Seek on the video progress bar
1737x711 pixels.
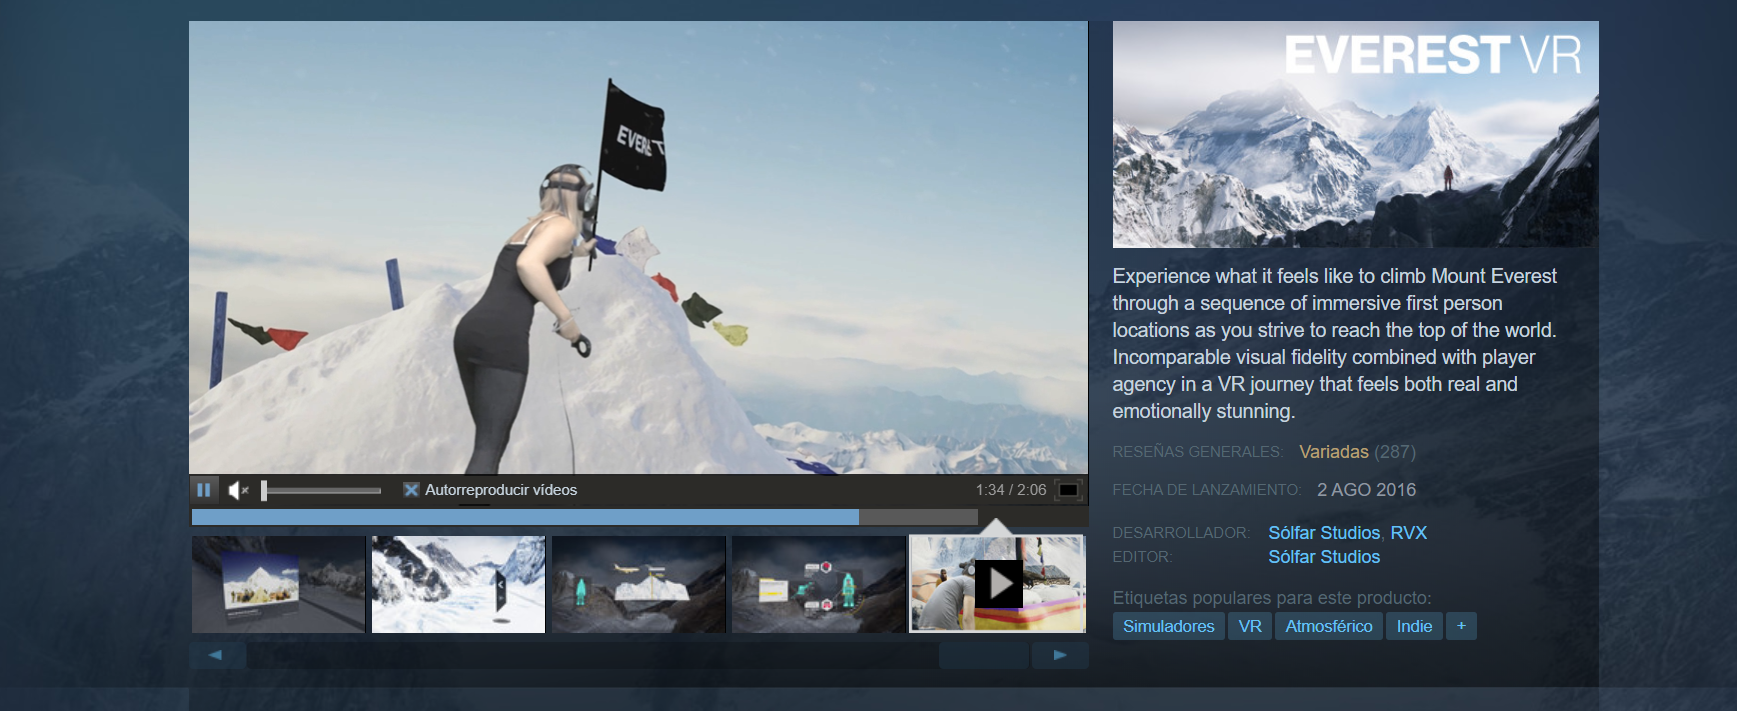coord(584,517)
